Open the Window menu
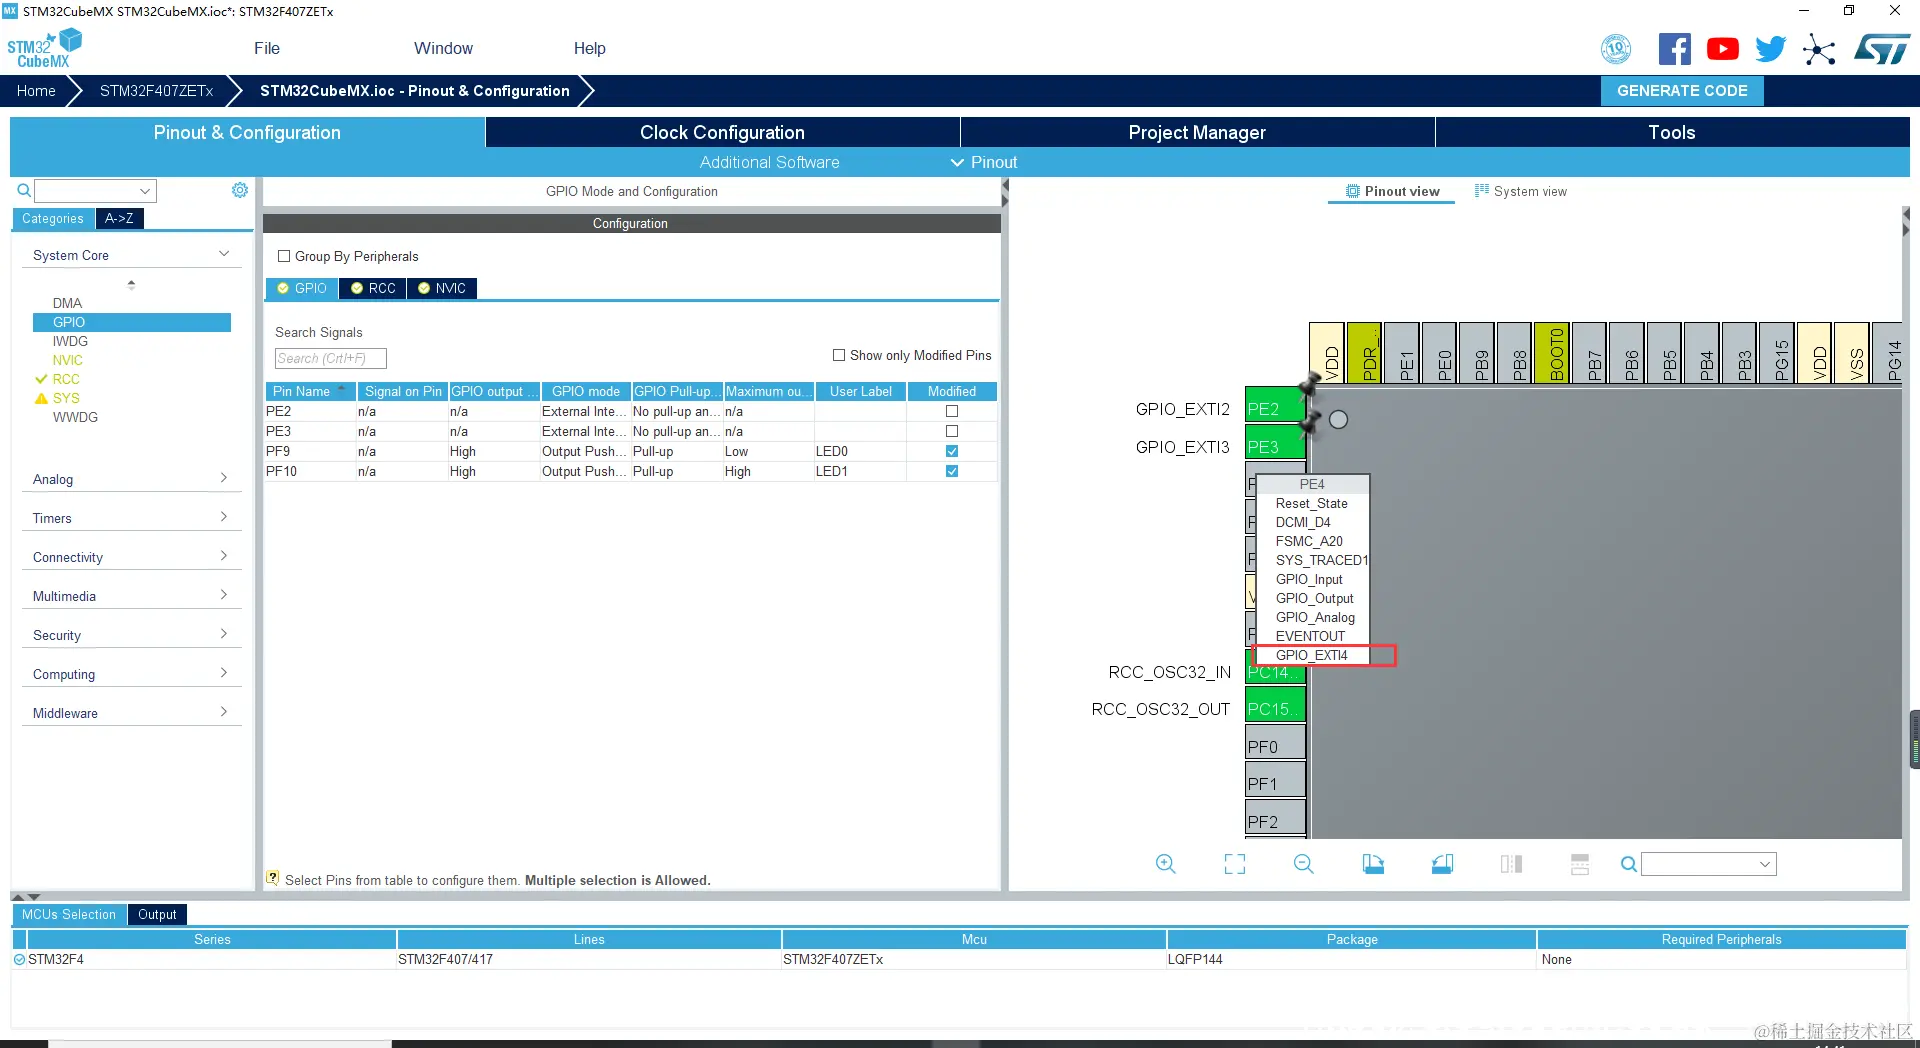Screen dimensions: 1920x1048 coord(443,48)
